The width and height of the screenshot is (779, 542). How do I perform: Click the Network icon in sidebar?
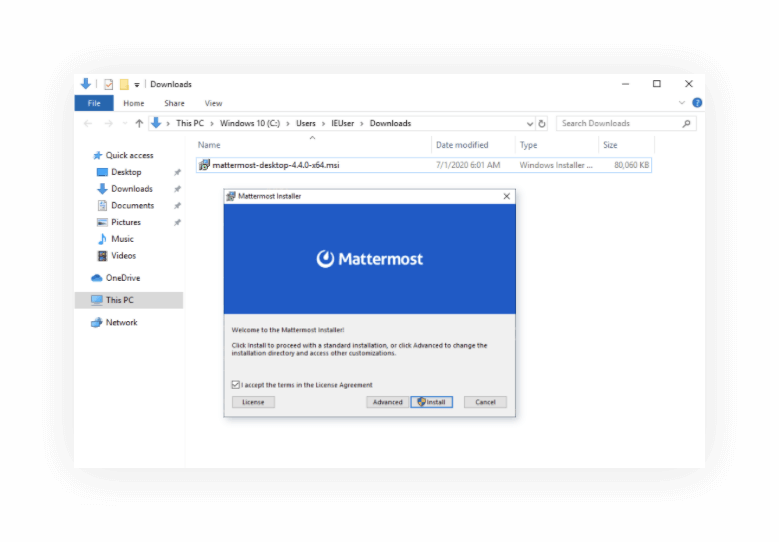coord(97,322)
